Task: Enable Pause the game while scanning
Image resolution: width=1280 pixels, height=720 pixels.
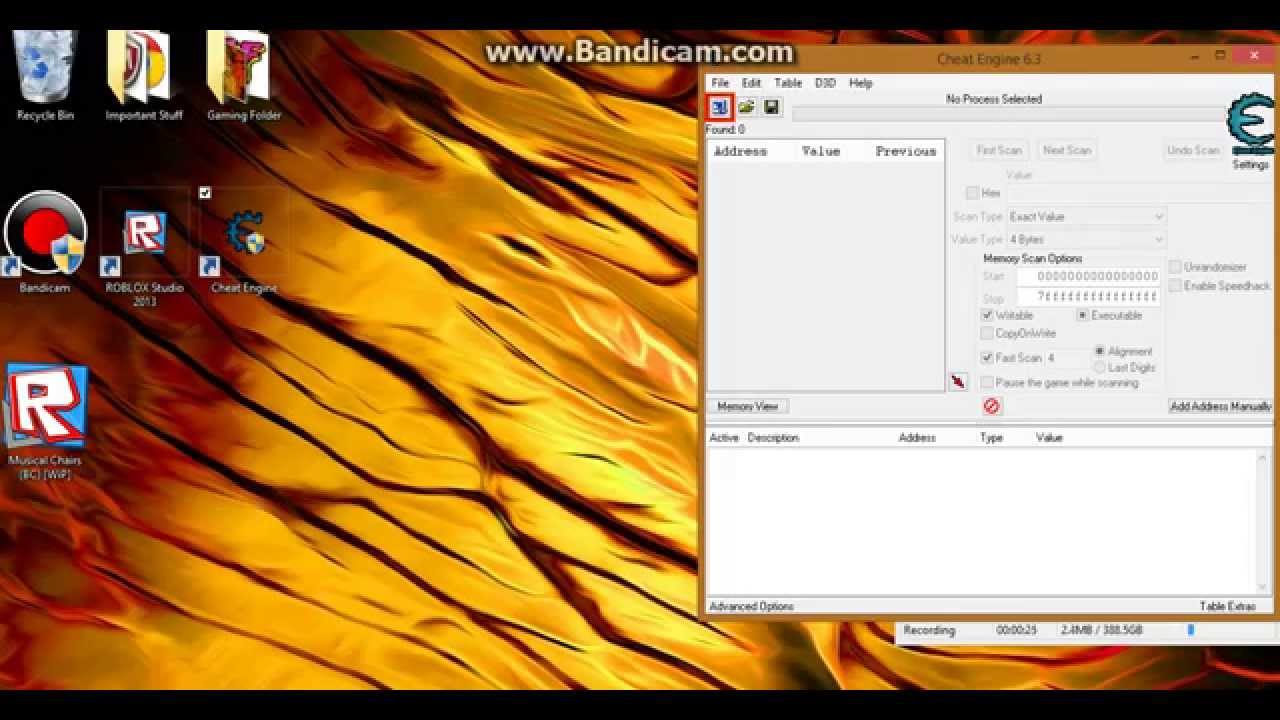Action: click(x=987, y=383)
